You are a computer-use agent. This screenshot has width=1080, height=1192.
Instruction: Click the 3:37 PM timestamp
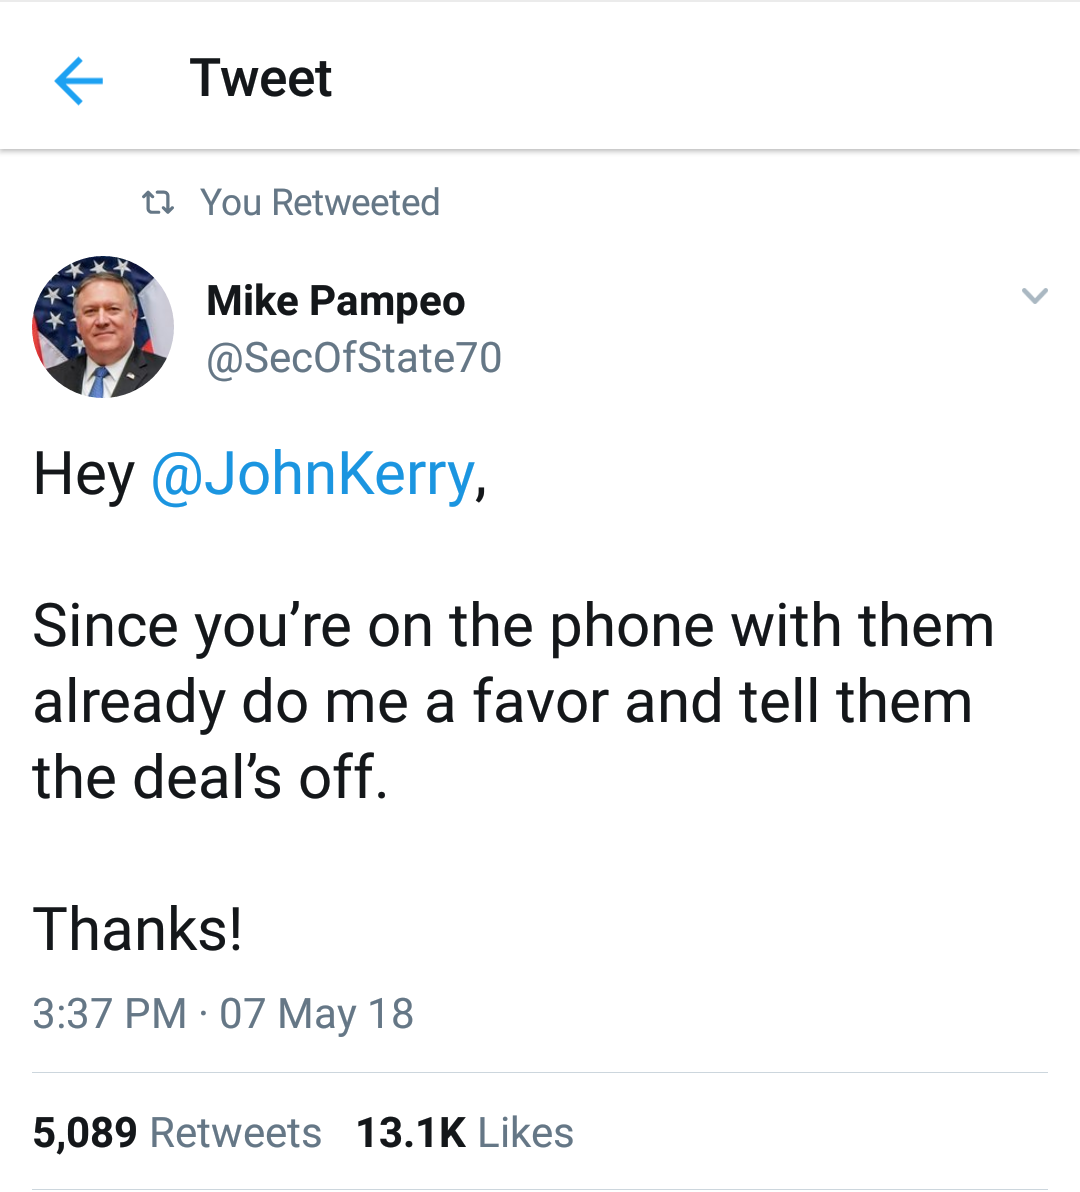pyautogui.click(x=109, y=1014)
